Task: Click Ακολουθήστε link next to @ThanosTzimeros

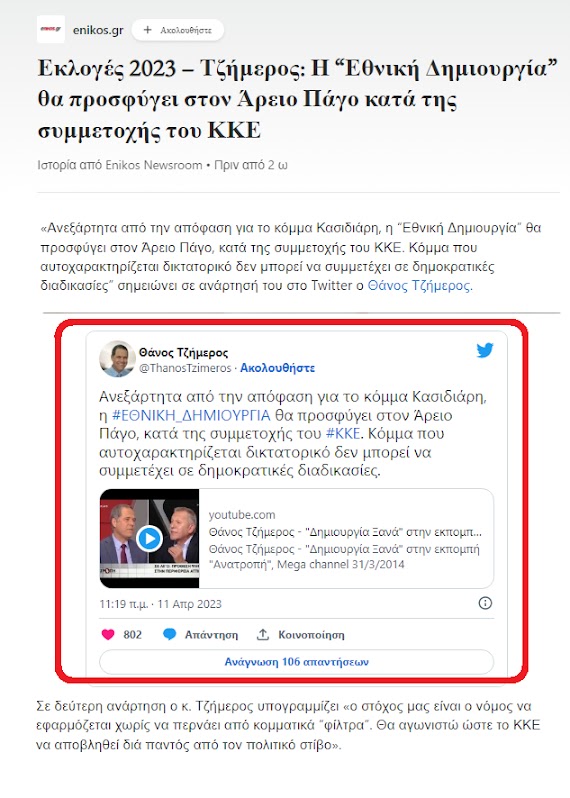Action: pos(277,368)
